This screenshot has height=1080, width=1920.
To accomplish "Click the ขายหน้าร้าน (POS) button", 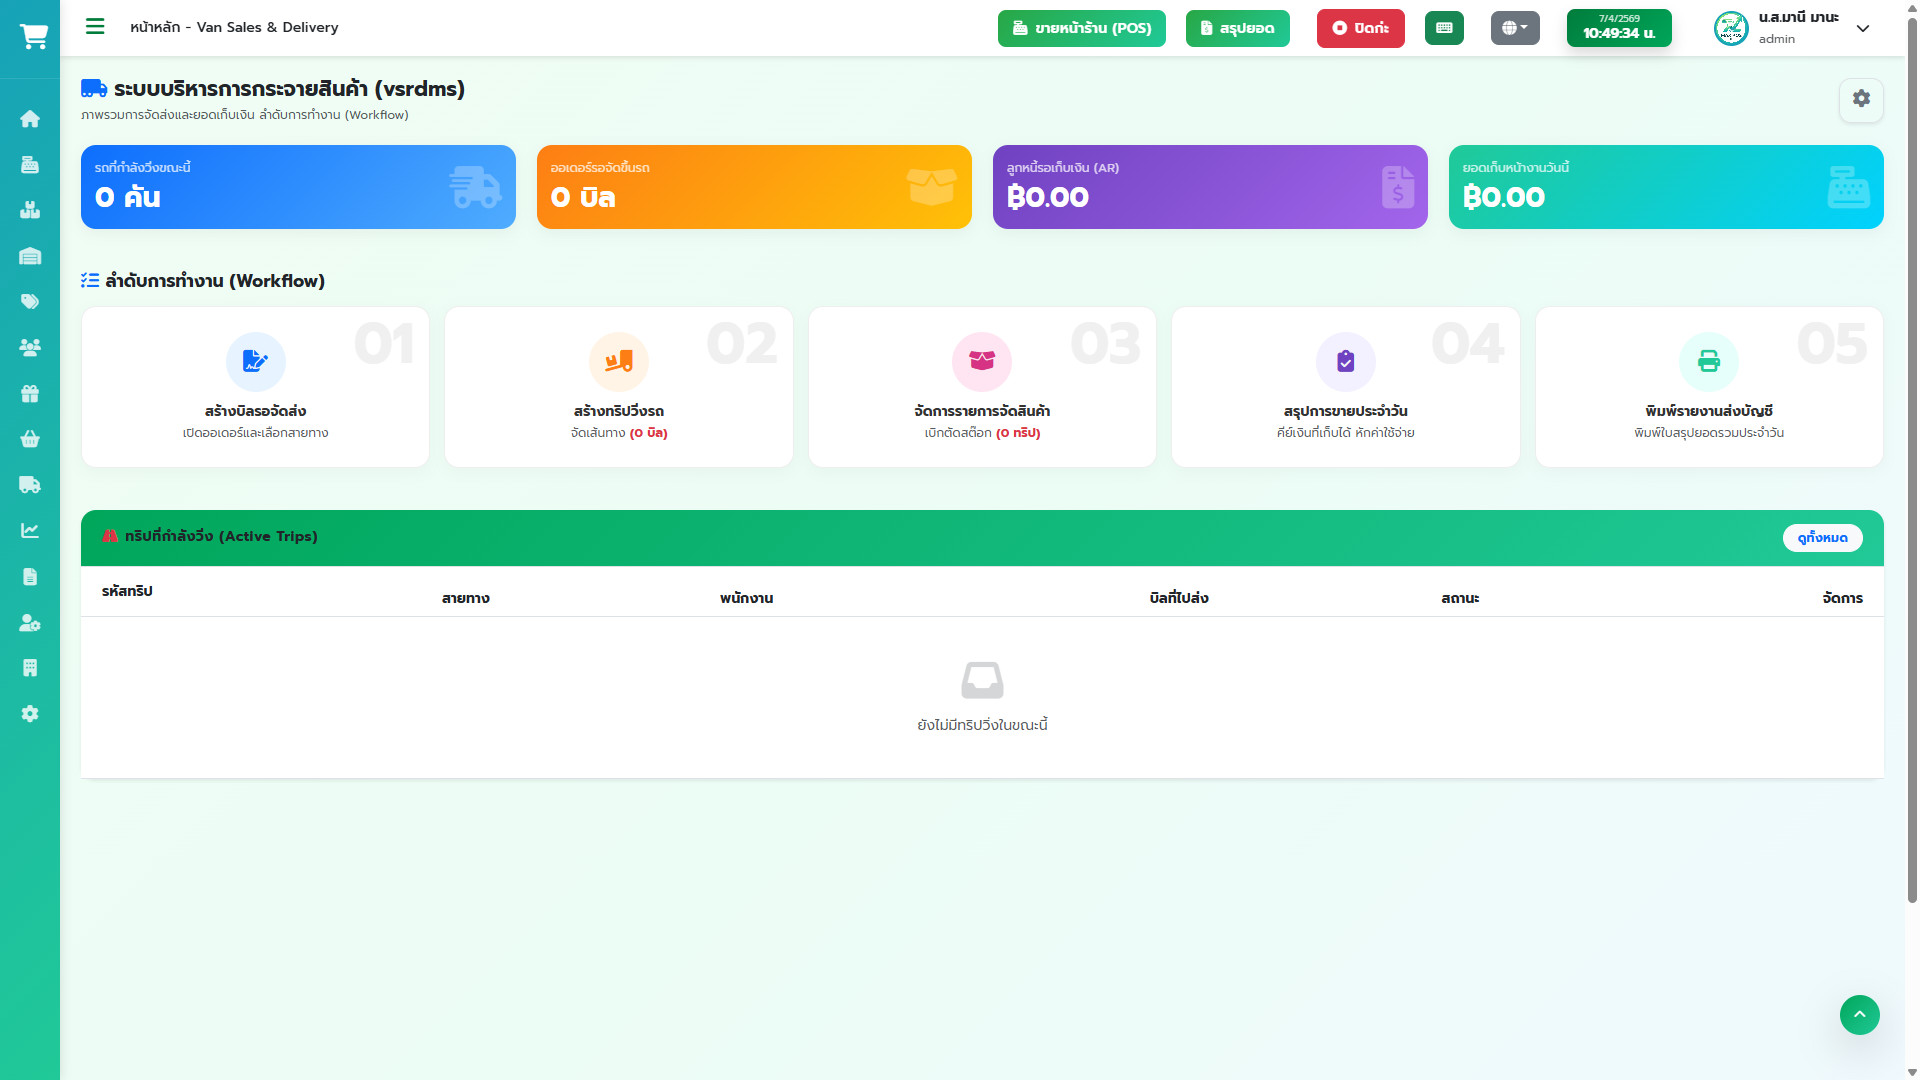I will pyautogui.click(x=1081, y=28).
